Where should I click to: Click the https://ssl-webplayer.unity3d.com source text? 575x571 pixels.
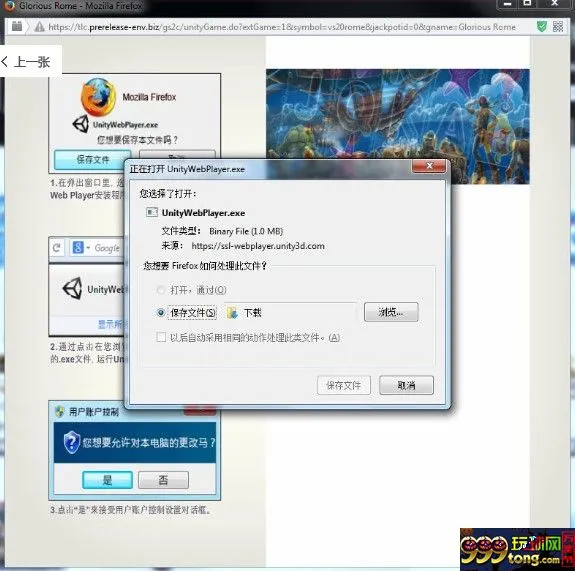click(x=258, y=246)
